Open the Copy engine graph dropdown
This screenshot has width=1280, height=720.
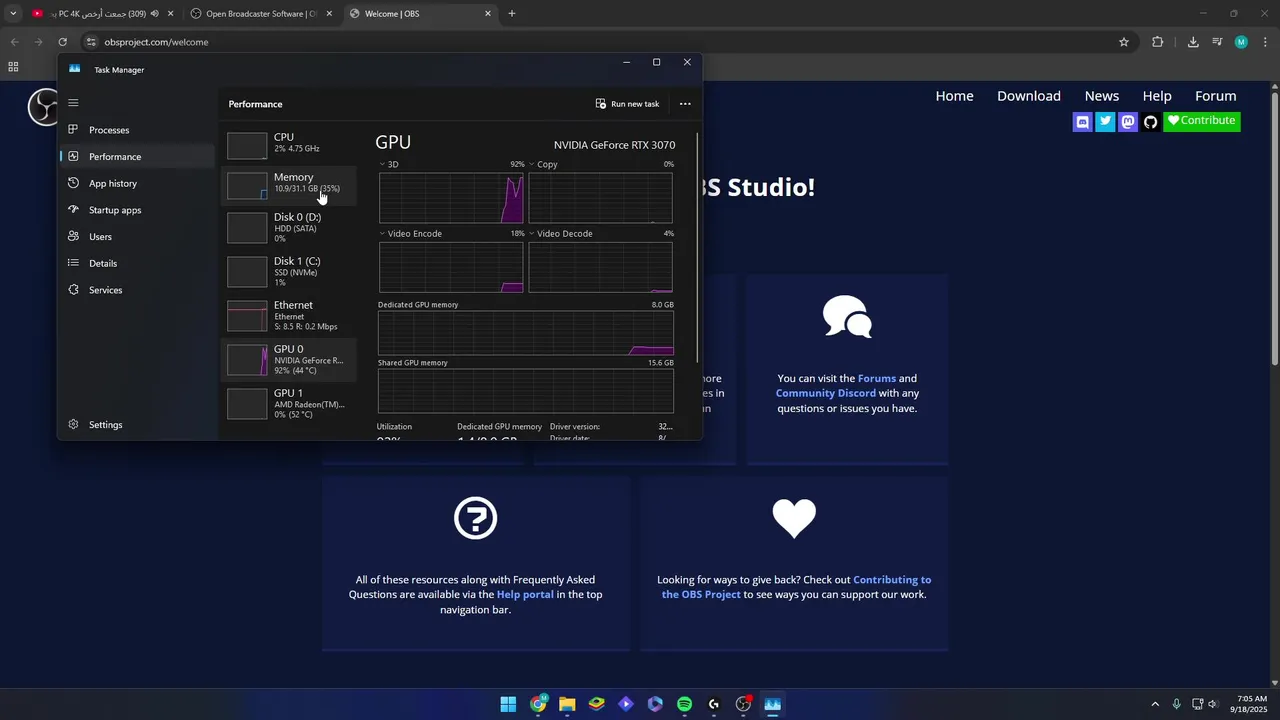click(532, 164)
